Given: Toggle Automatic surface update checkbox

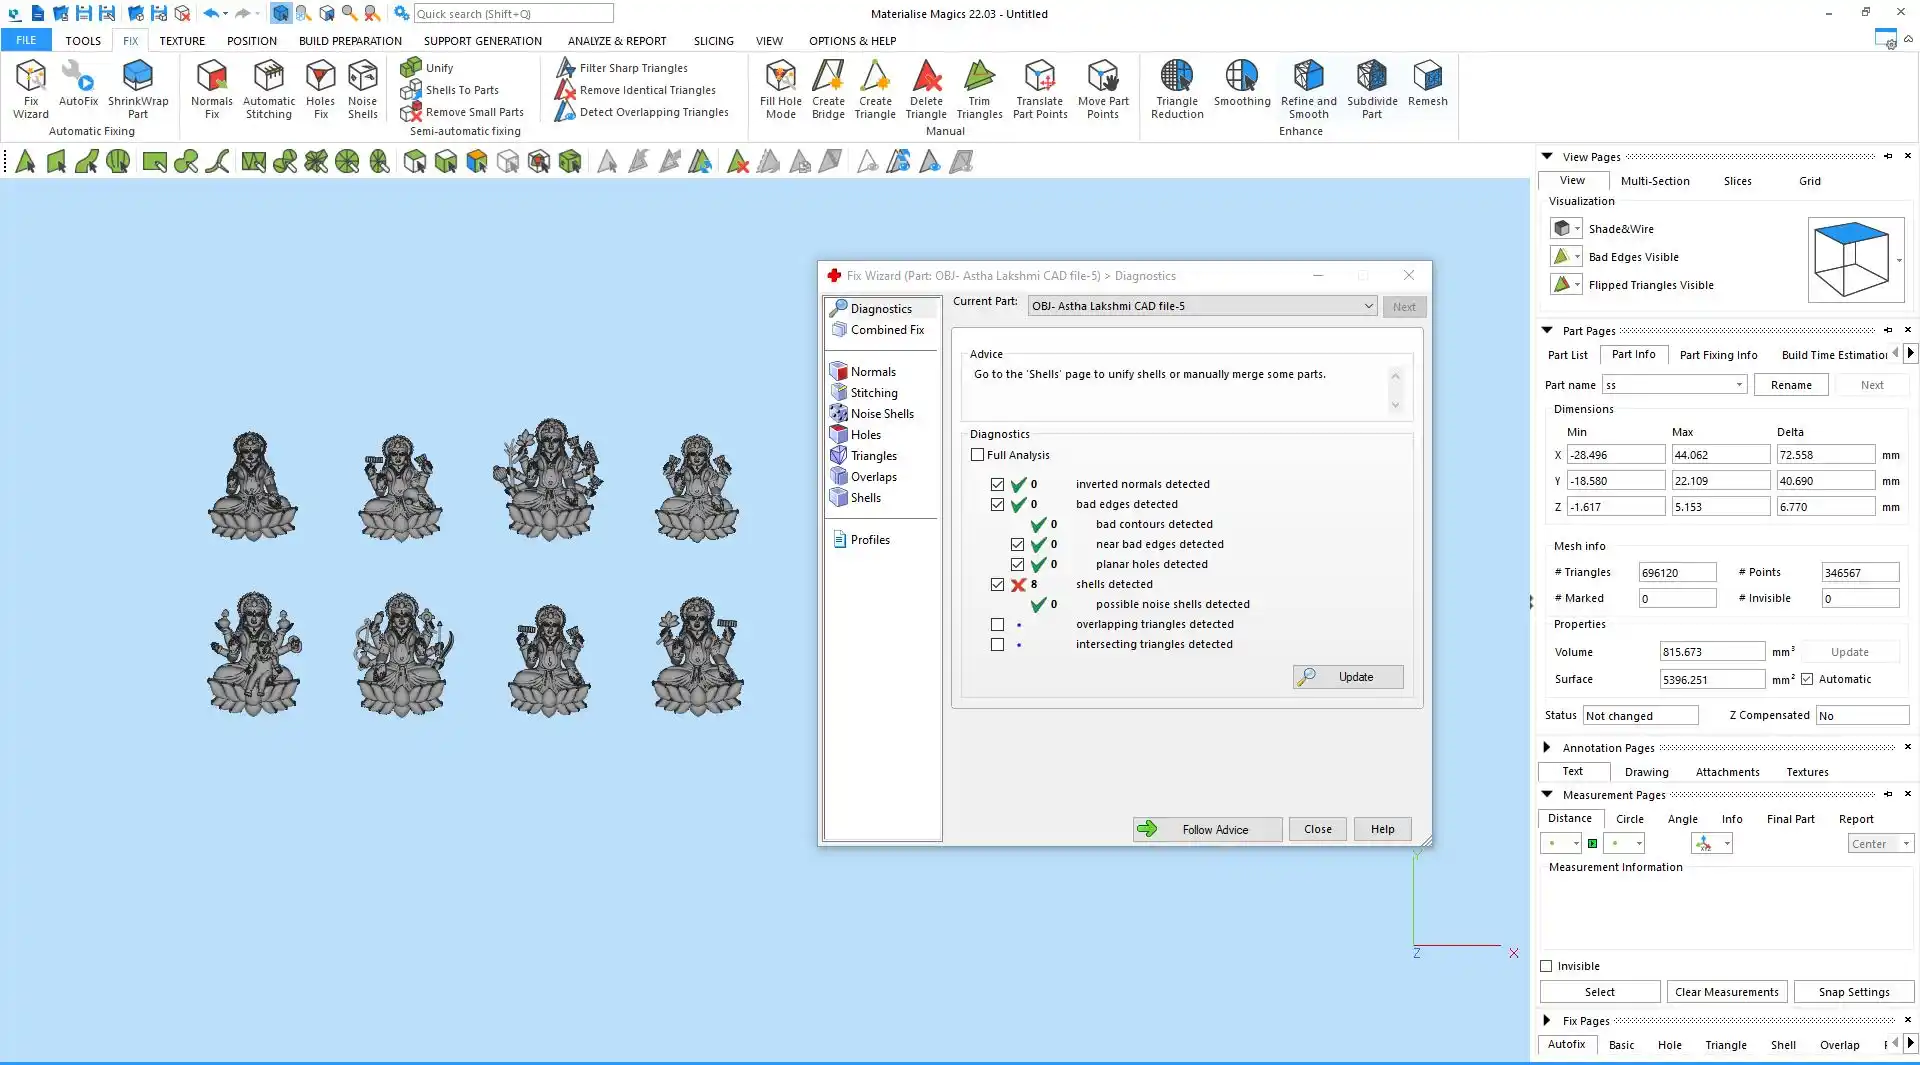Looking at the screenshot, I should click(1807, 679).
